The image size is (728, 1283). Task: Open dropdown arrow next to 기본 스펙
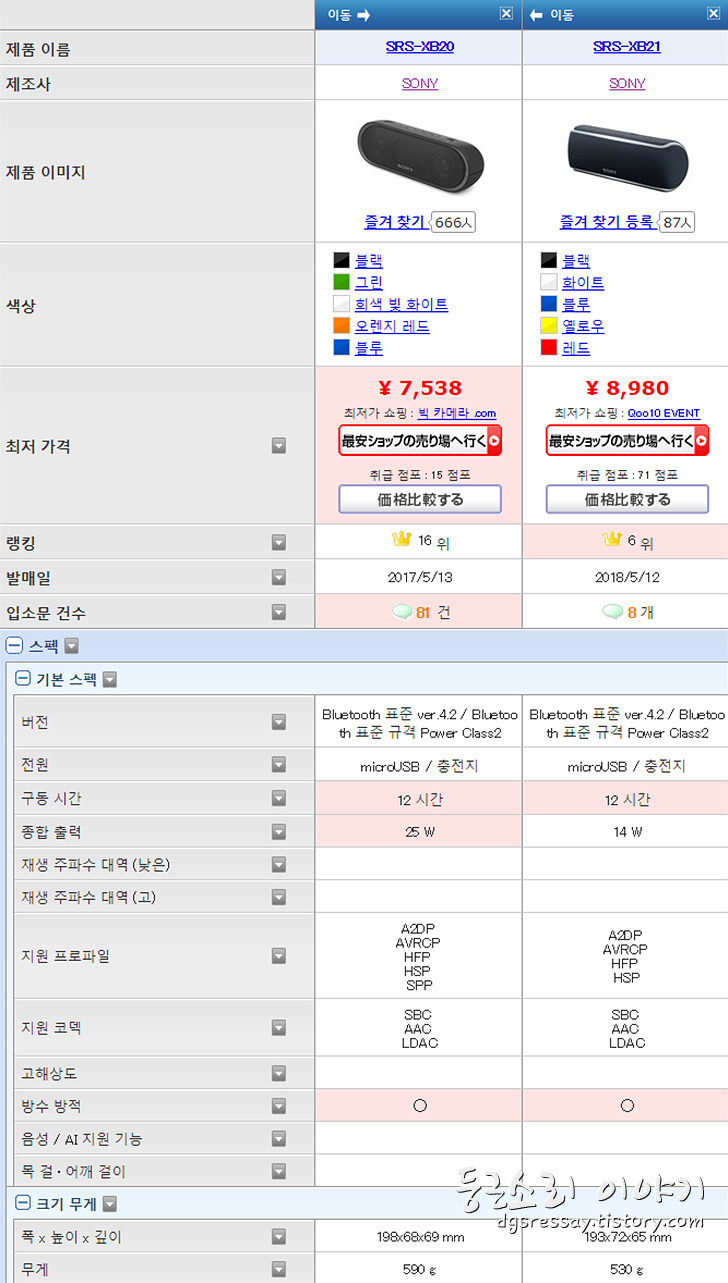pos(110,679)
